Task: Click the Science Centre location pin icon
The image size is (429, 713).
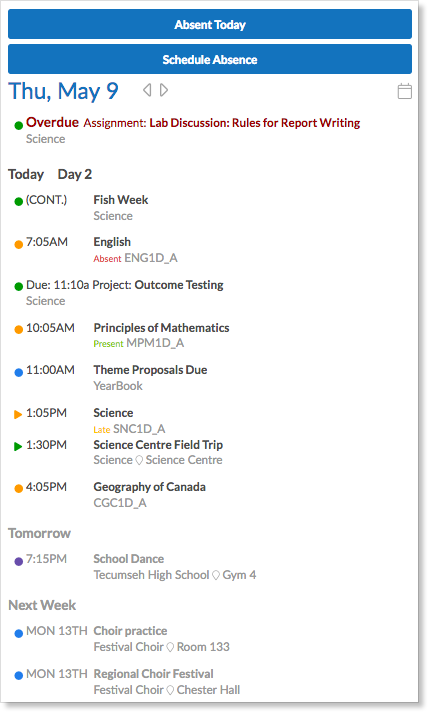Action: point(139,460)
